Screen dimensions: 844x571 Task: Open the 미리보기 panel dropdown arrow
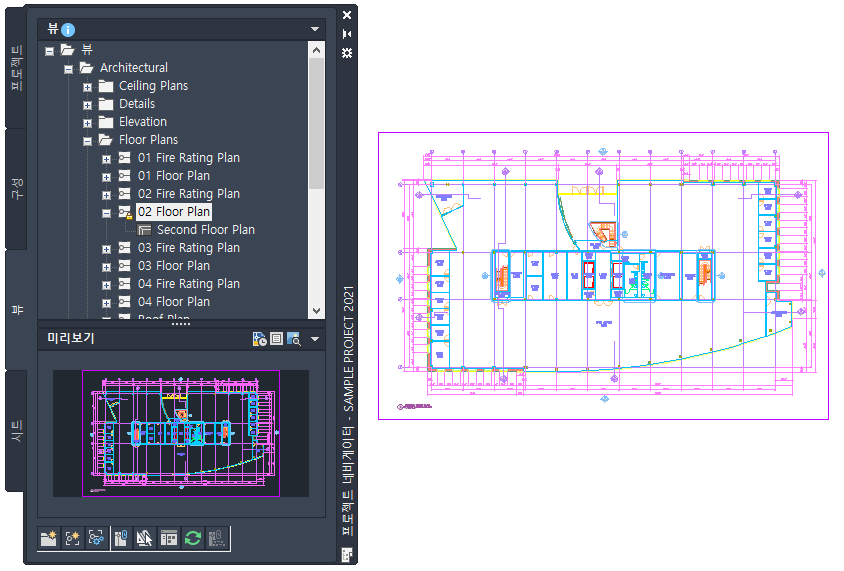(x=315, y=339)
